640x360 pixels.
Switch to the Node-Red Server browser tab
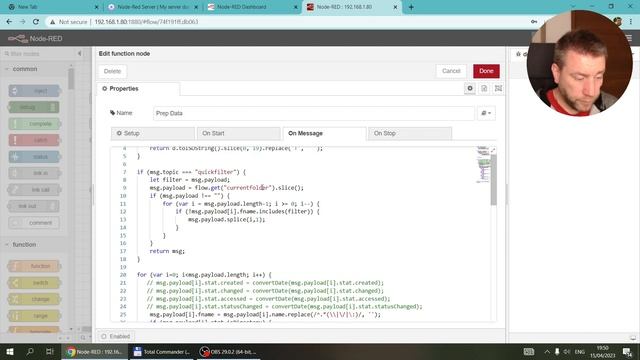pyautogui.click(x=152, y=7)
